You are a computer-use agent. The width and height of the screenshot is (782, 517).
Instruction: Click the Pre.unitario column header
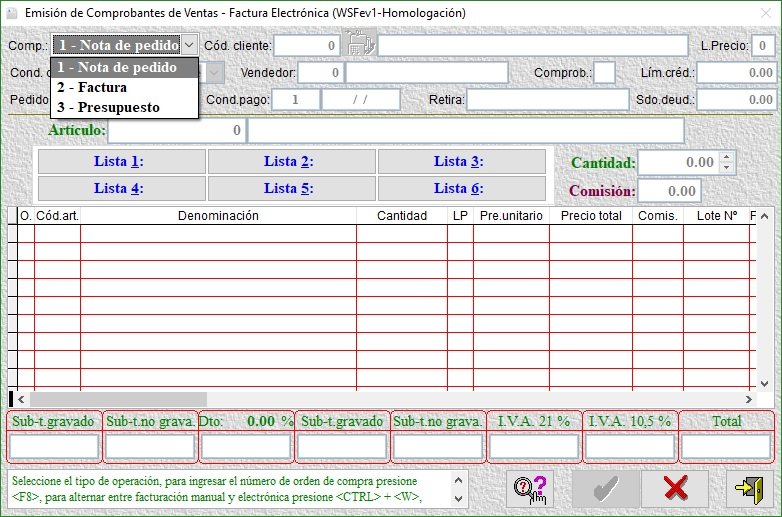click(511, 216)
